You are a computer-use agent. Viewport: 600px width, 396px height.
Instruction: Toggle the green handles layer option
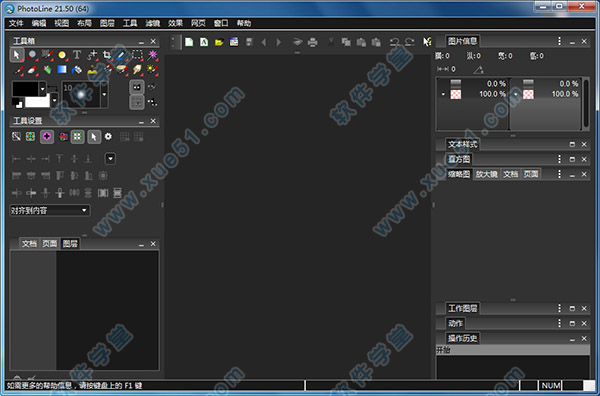77,137
